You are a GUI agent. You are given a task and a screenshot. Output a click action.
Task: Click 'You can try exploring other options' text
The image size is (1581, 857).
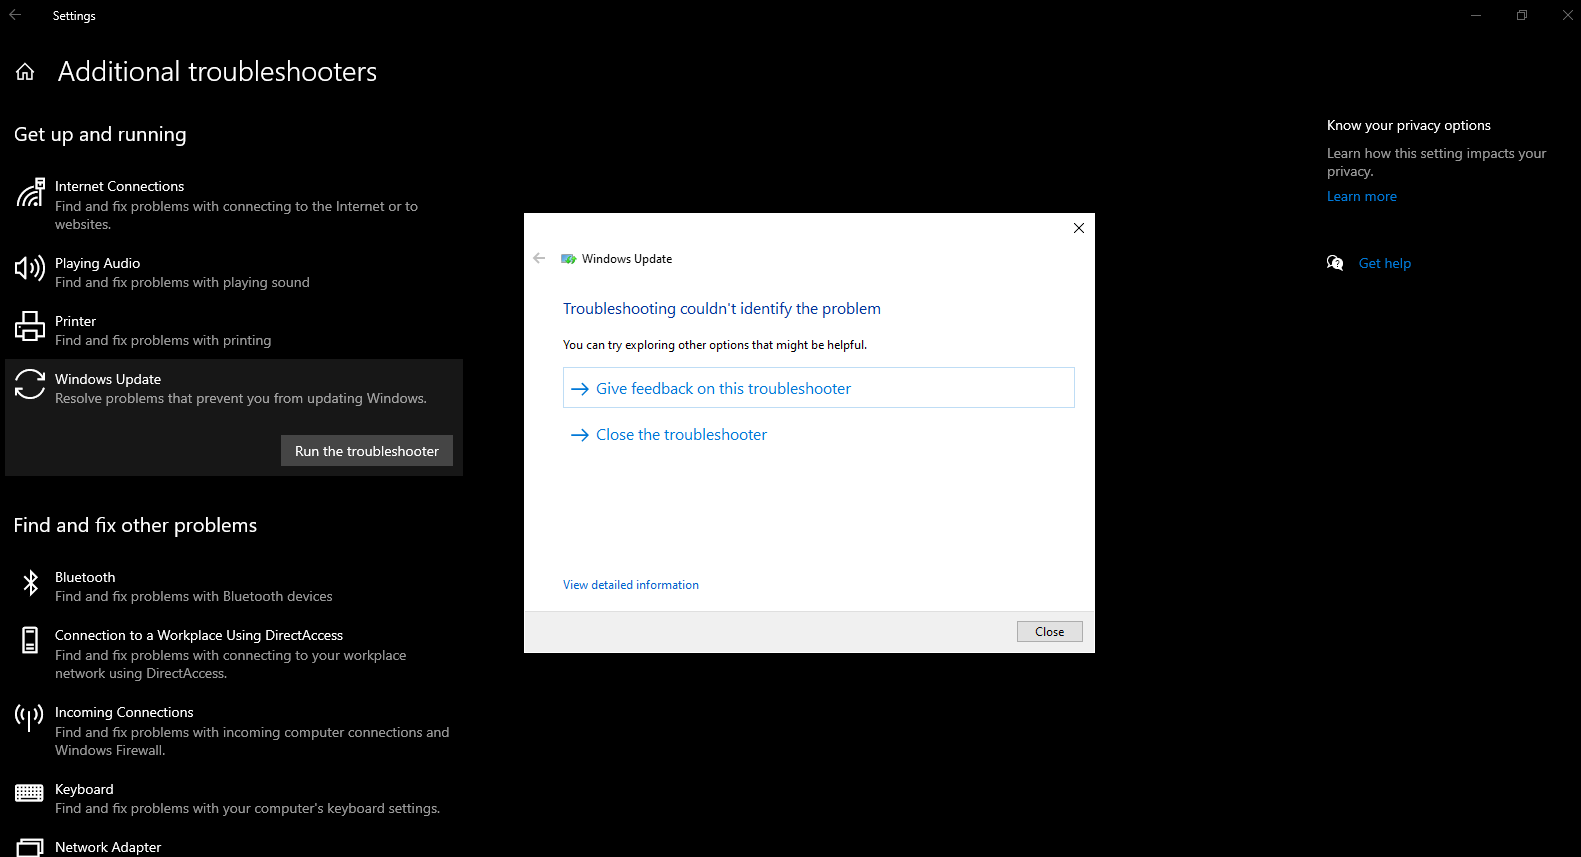click(715, 345)
